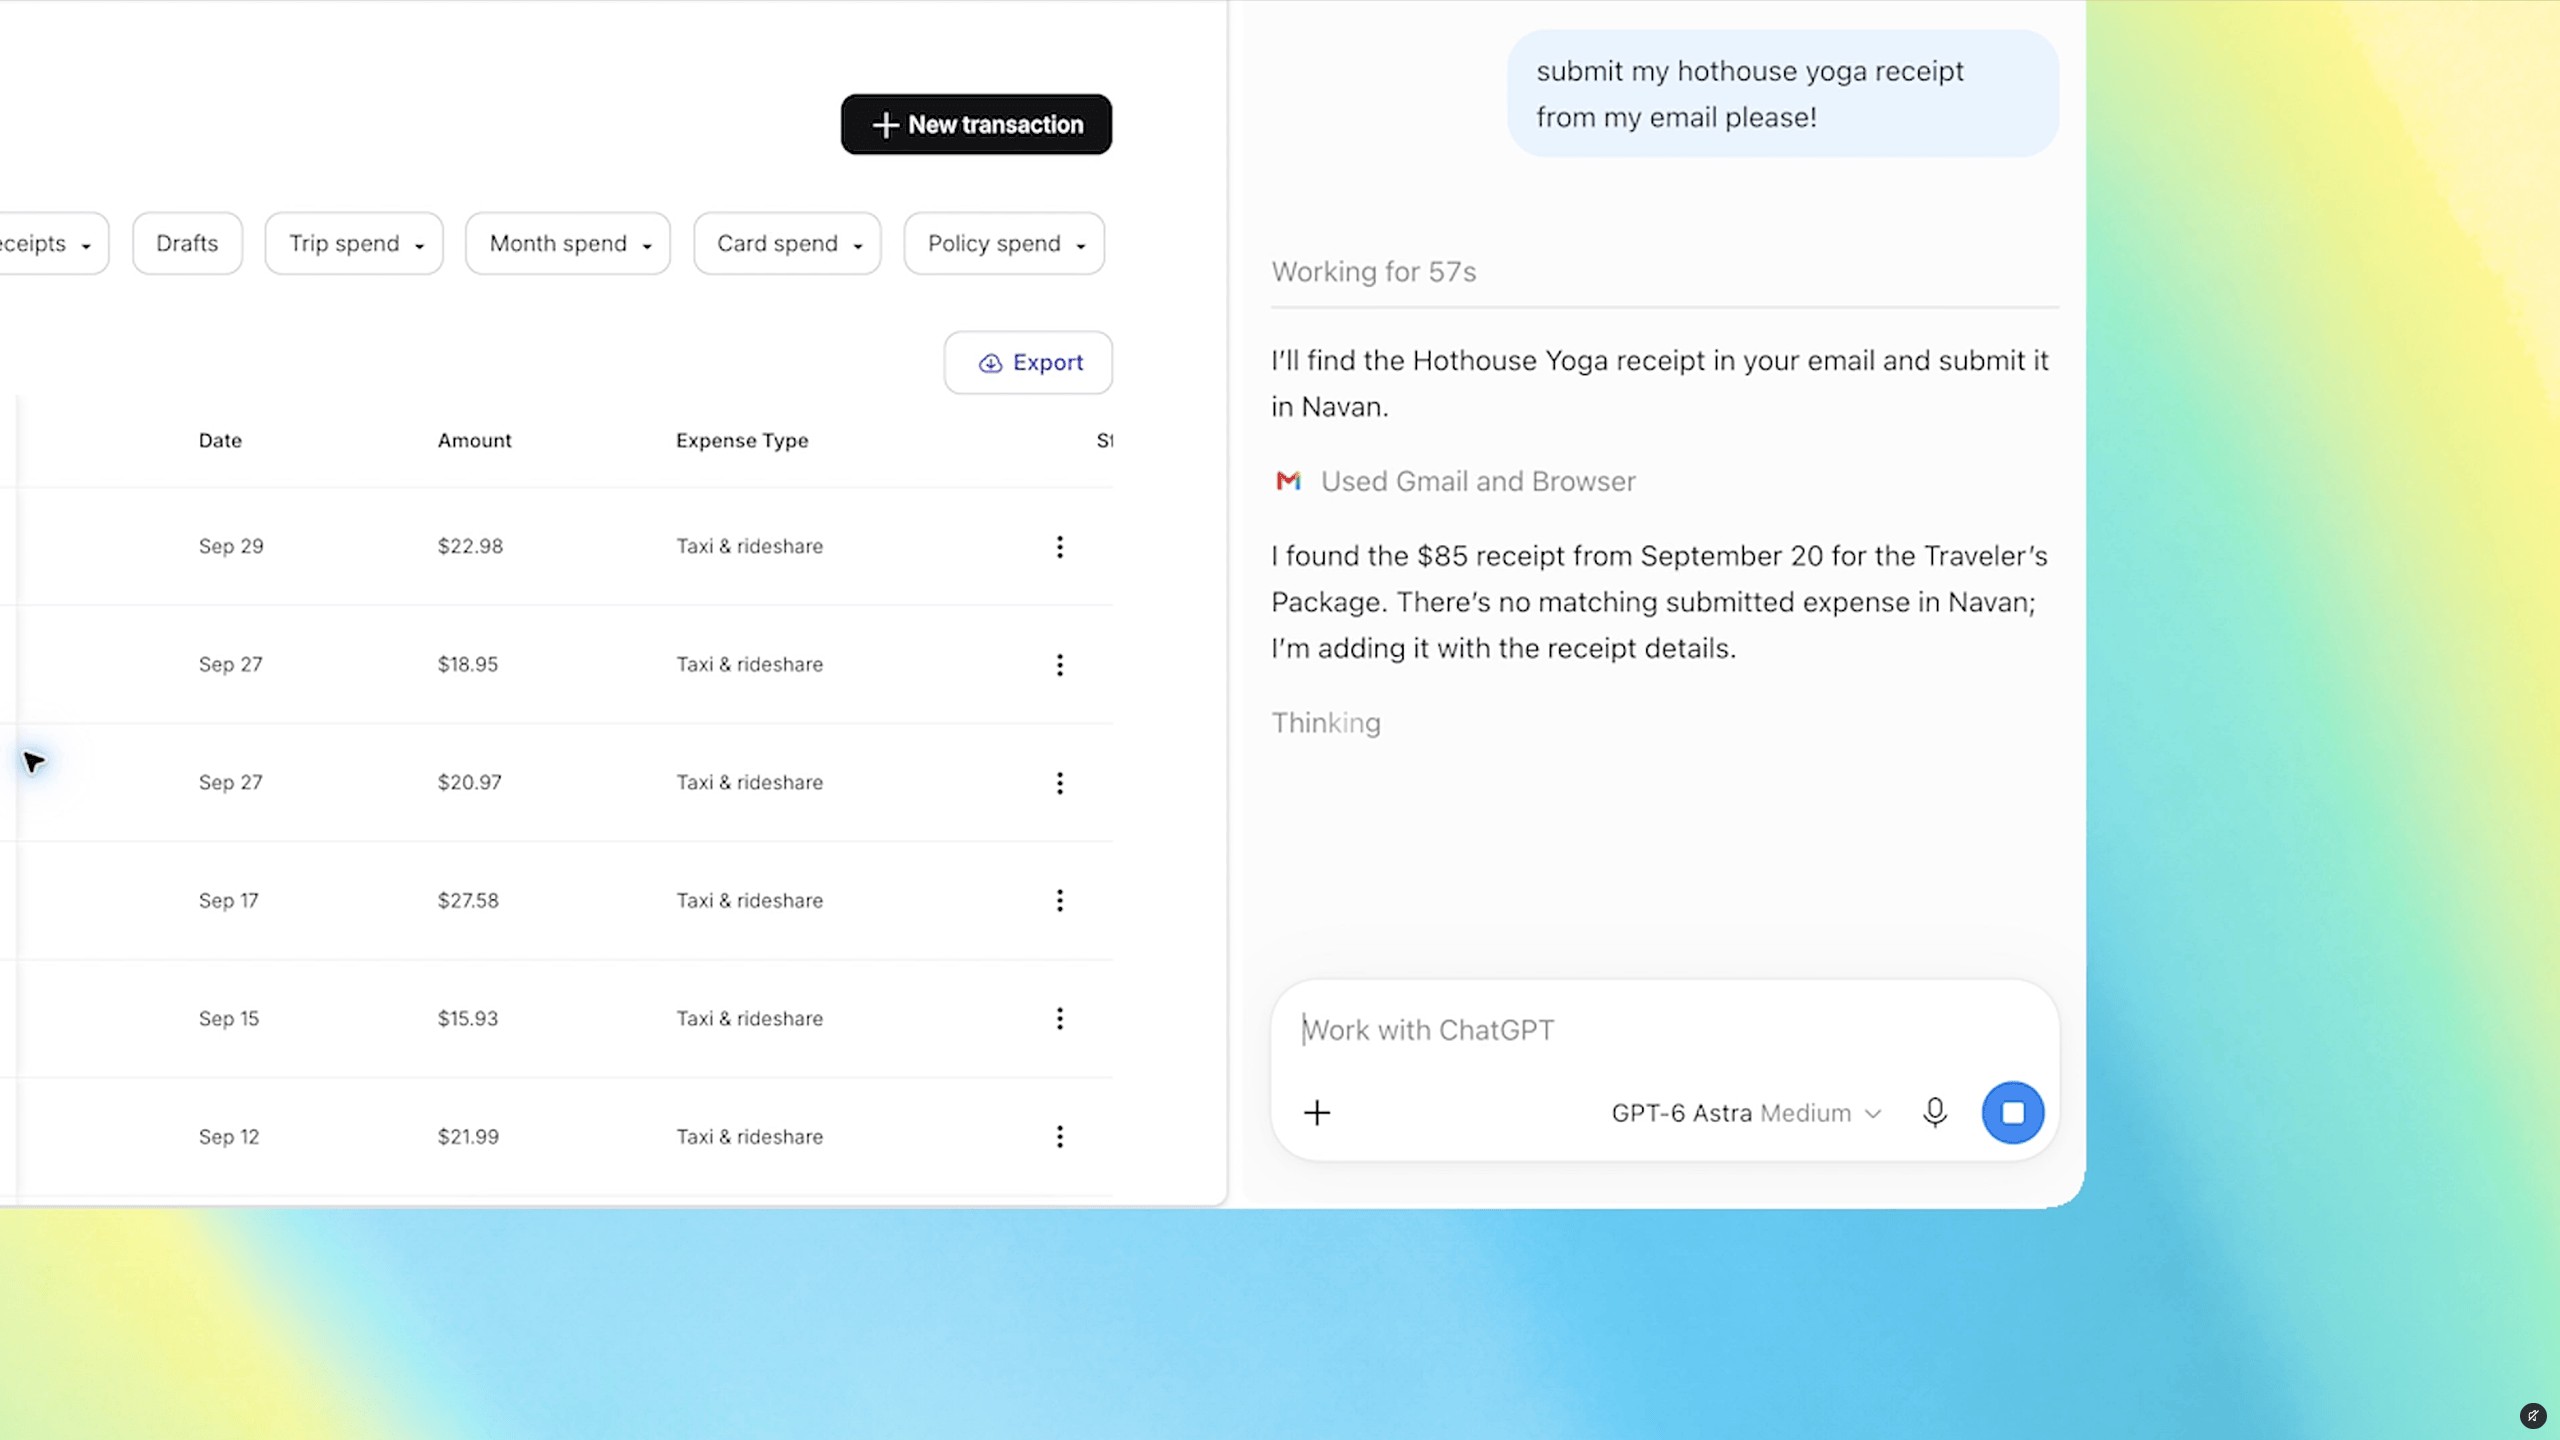The image size is (2560, 1440).
Task: Expand the Card spend filter dropdown
Action: [787, 243]
